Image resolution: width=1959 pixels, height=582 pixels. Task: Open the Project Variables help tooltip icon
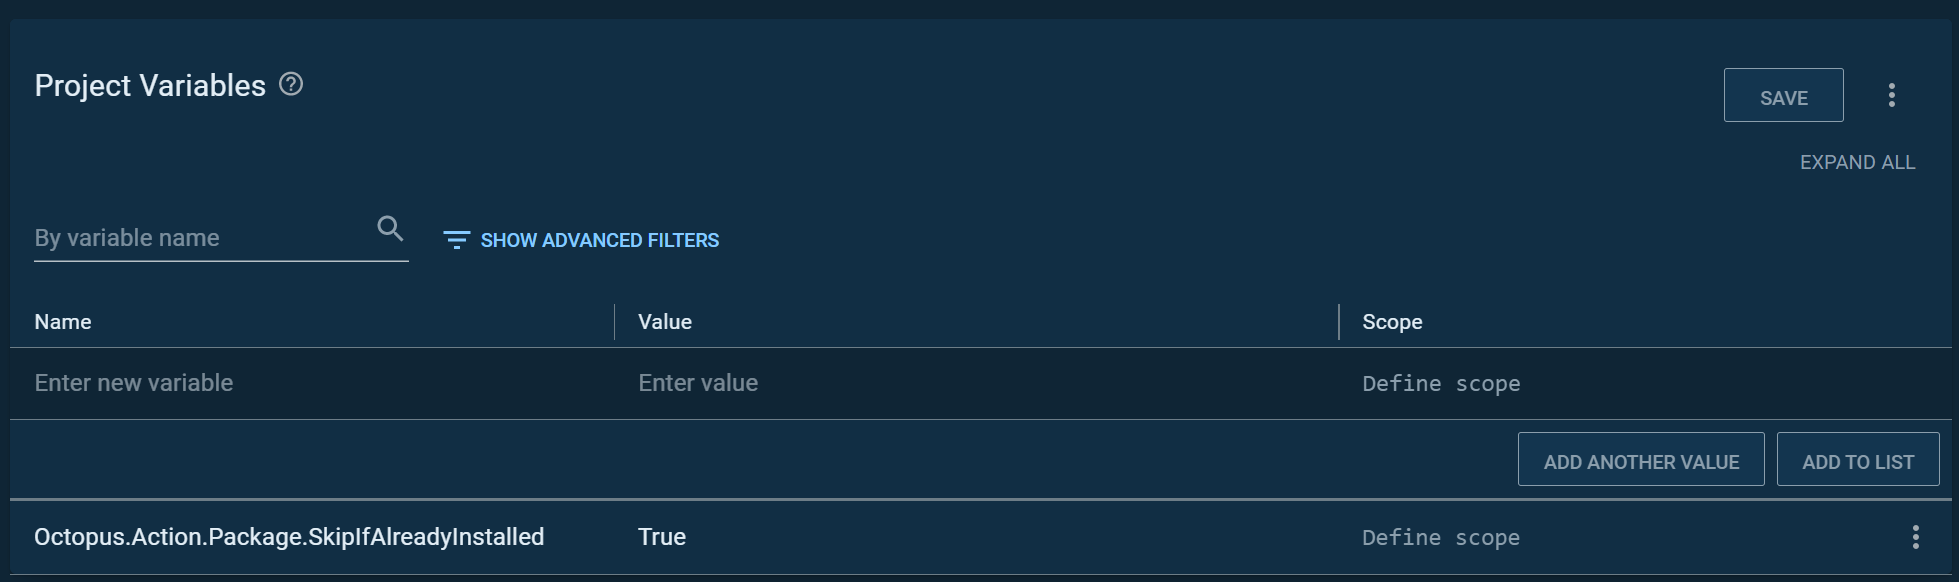(290, 86)
